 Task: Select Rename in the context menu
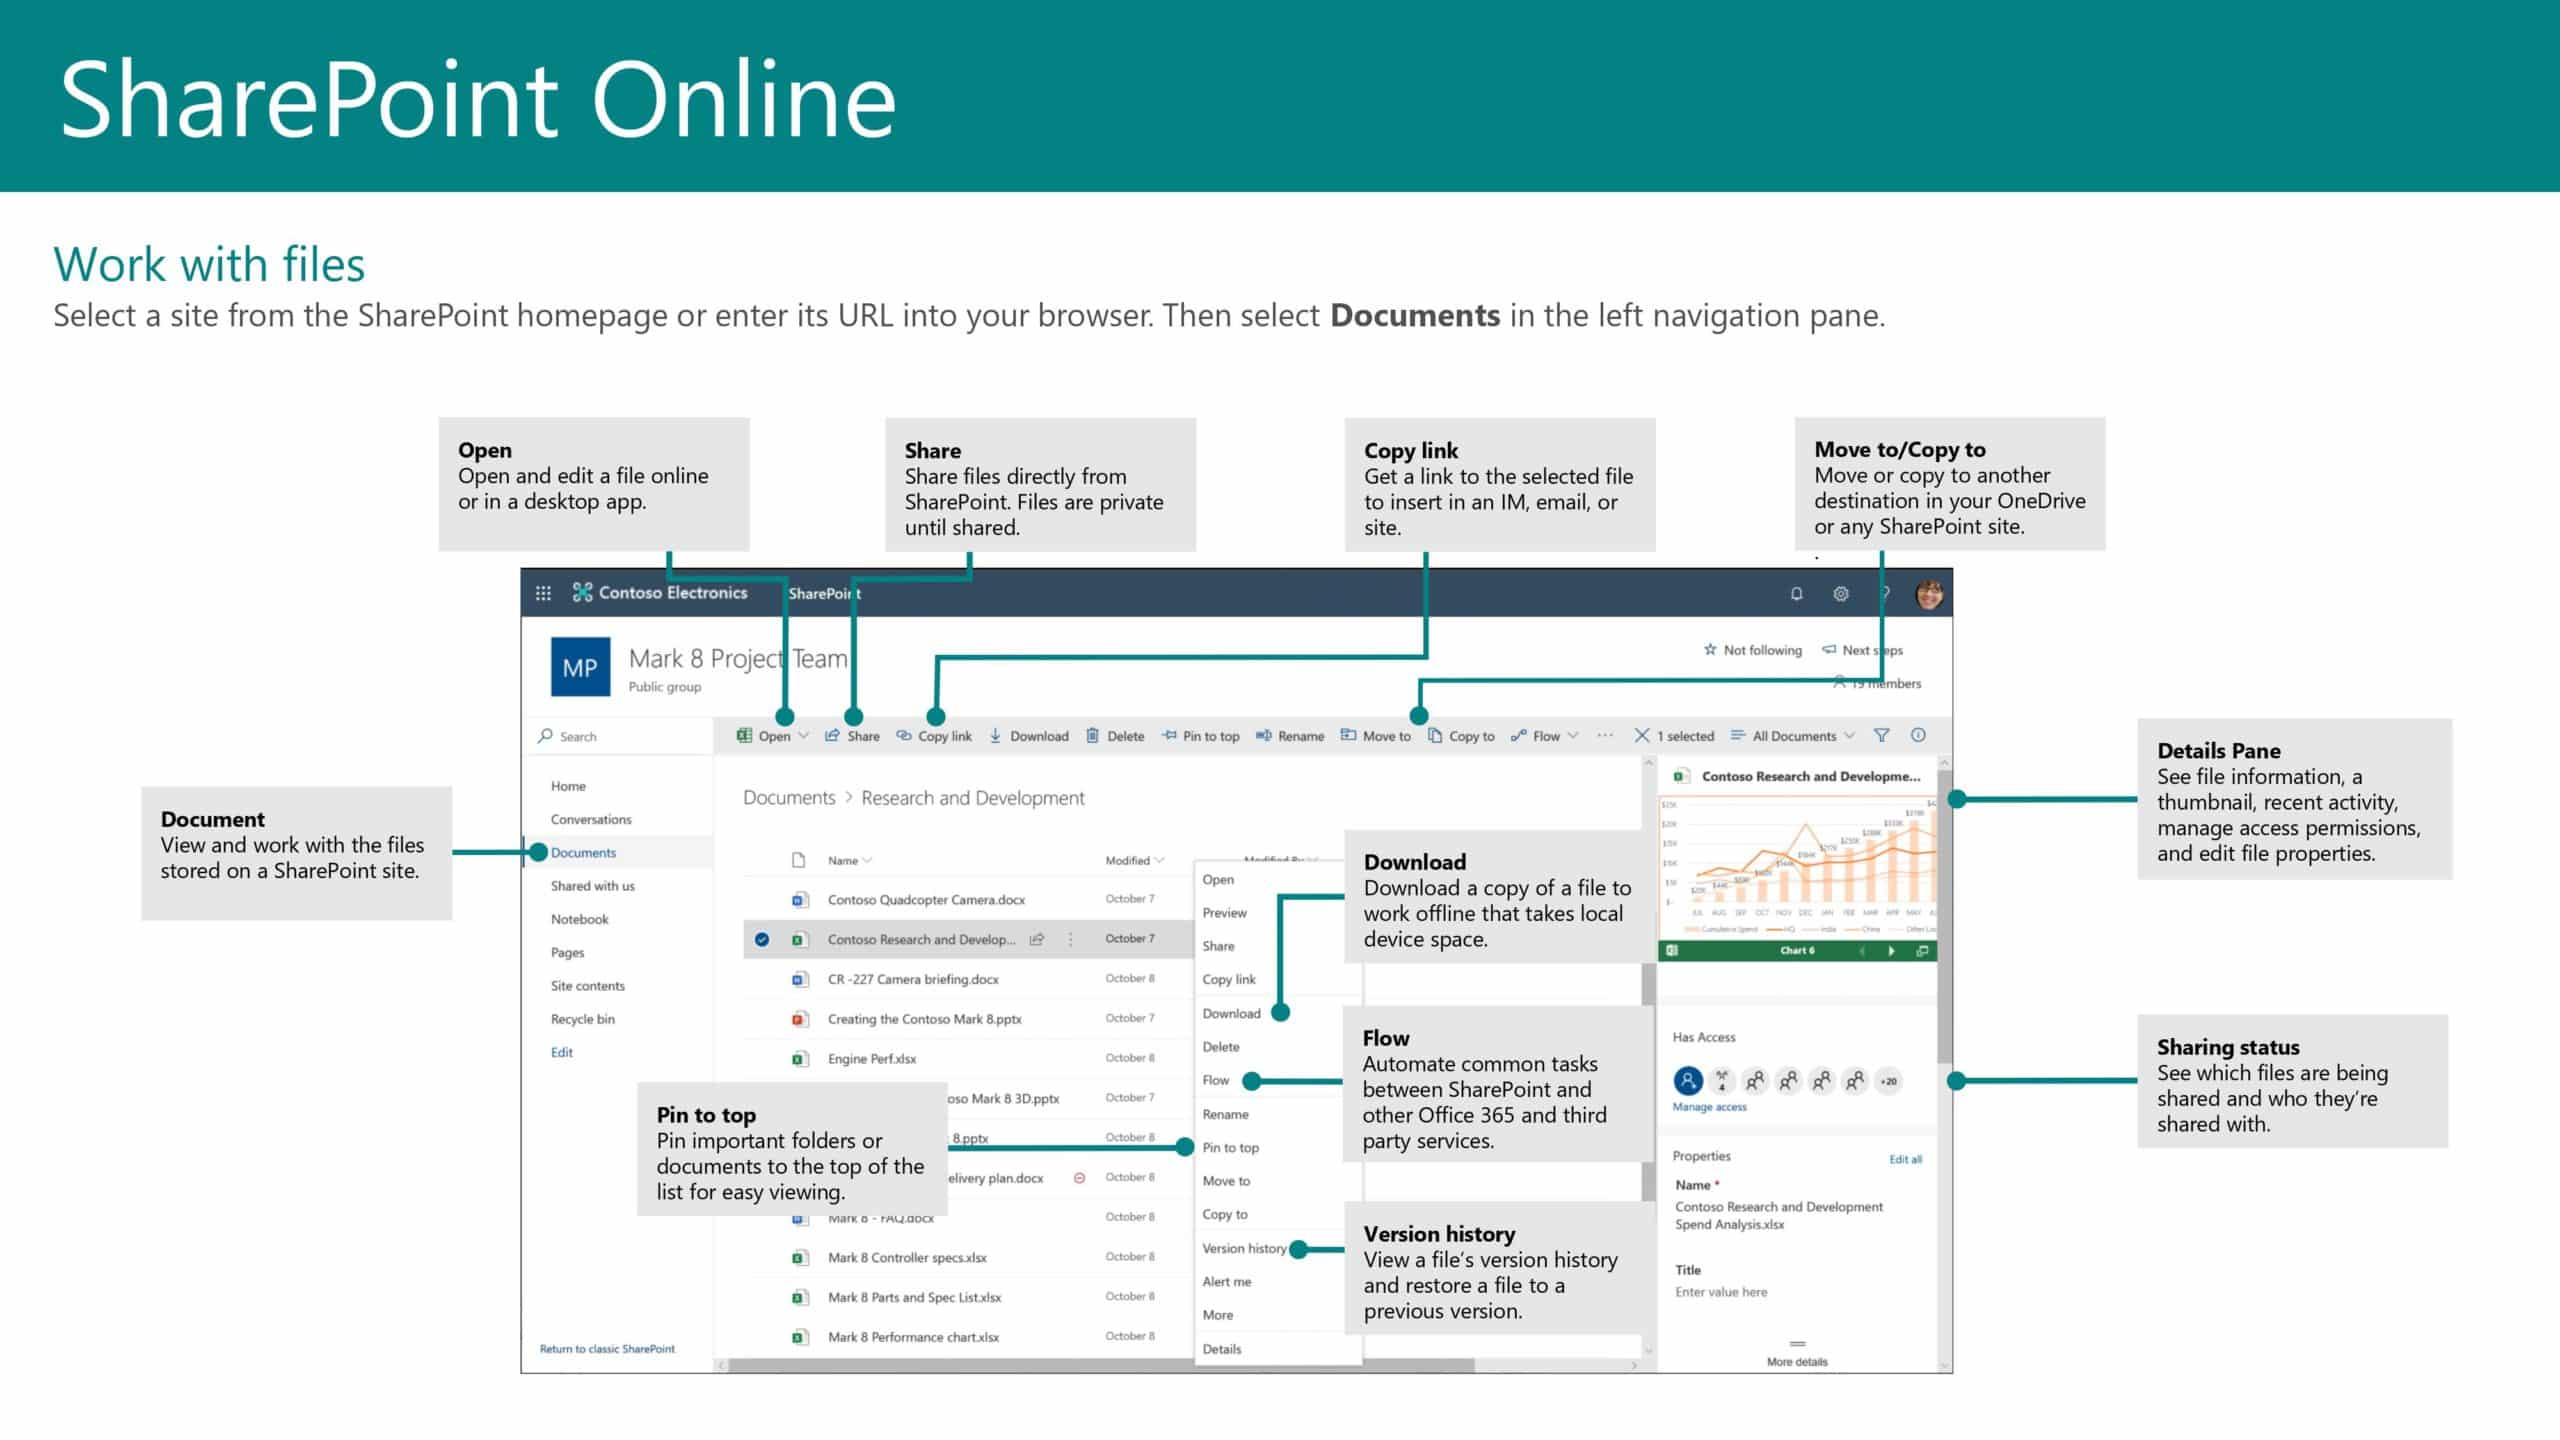(1225, 1114)
